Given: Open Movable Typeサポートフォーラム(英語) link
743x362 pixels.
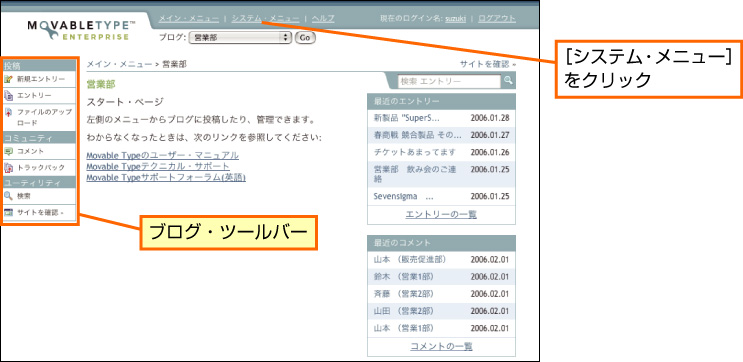Looking at the screenshot, I should click(166, 178).
